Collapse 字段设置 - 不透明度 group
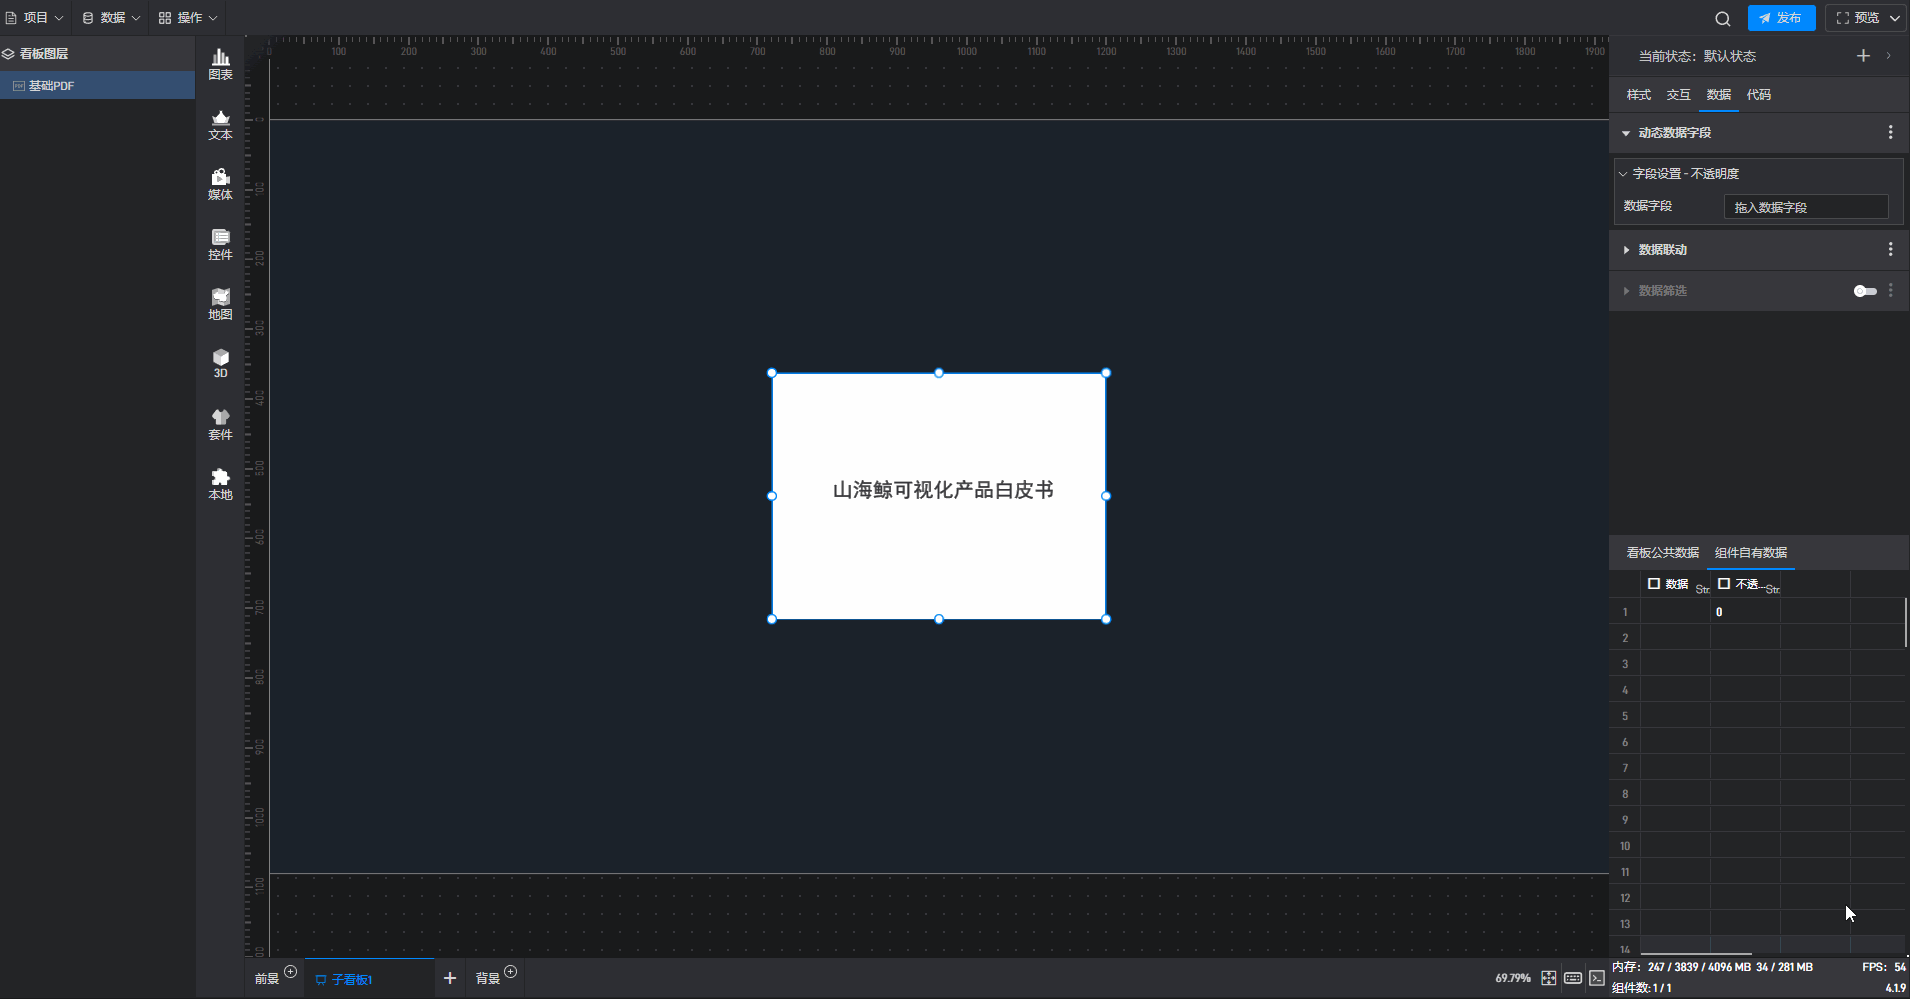 (x=1623, y=174)
